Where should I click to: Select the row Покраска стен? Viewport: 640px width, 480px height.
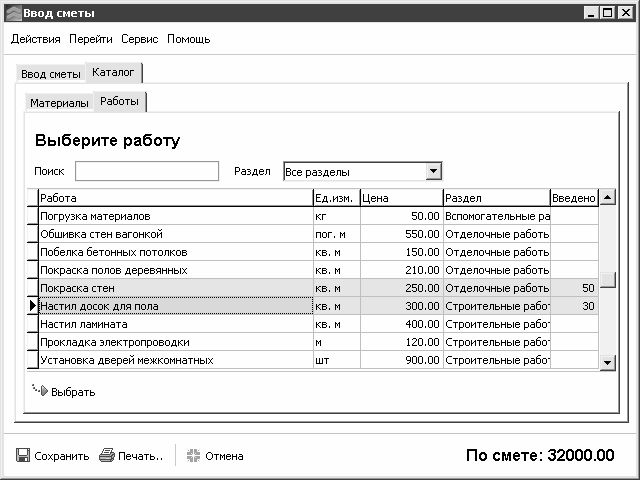point(313,288)
